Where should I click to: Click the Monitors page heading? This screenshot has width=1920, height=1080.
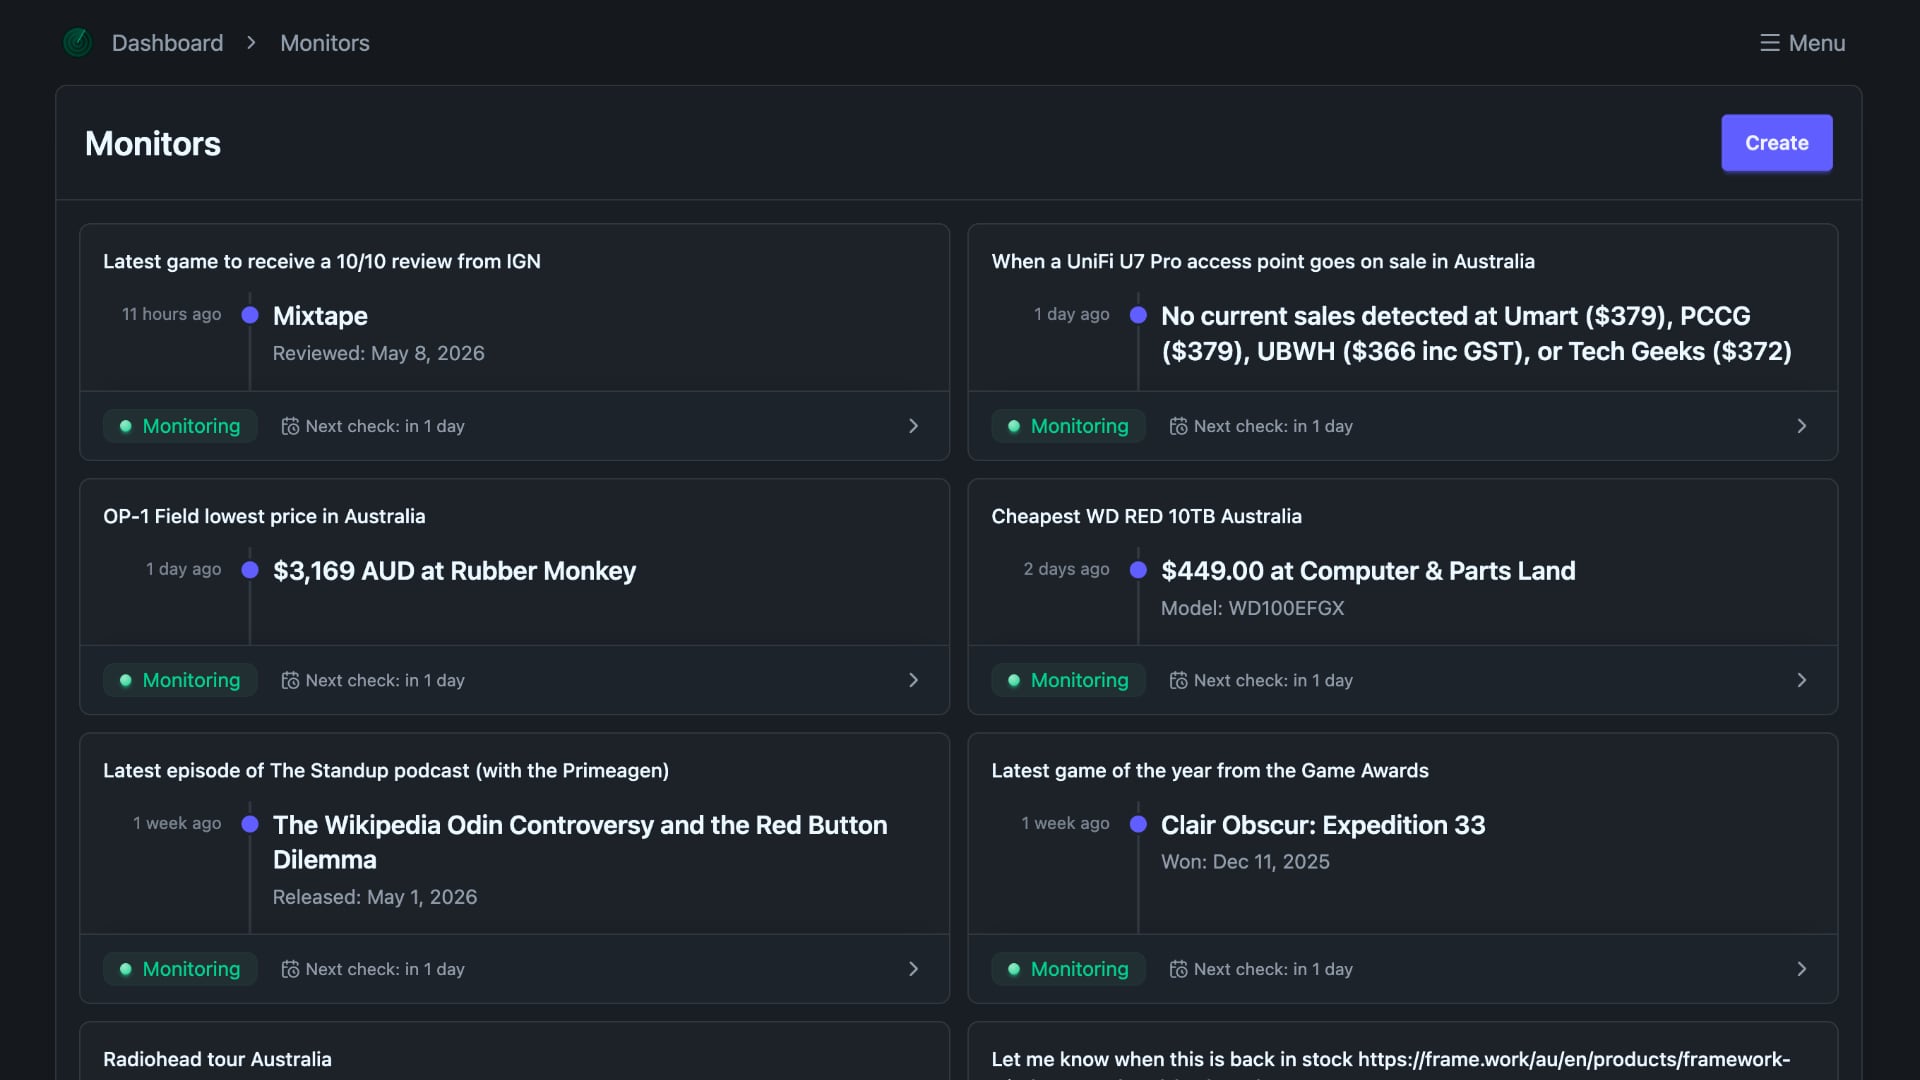click(153, 143)
